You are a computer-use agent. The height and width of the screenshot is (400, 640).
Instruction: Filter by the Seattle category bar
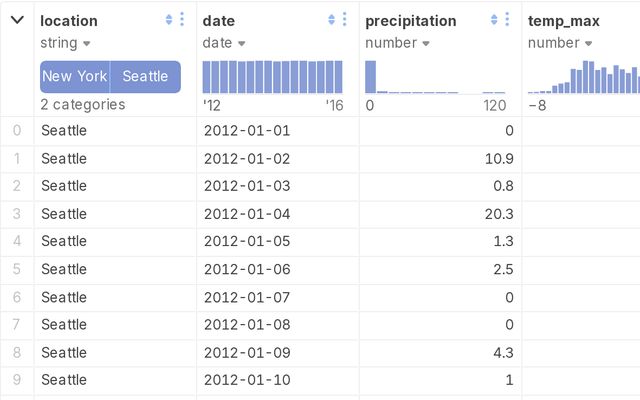pos(146,77)
